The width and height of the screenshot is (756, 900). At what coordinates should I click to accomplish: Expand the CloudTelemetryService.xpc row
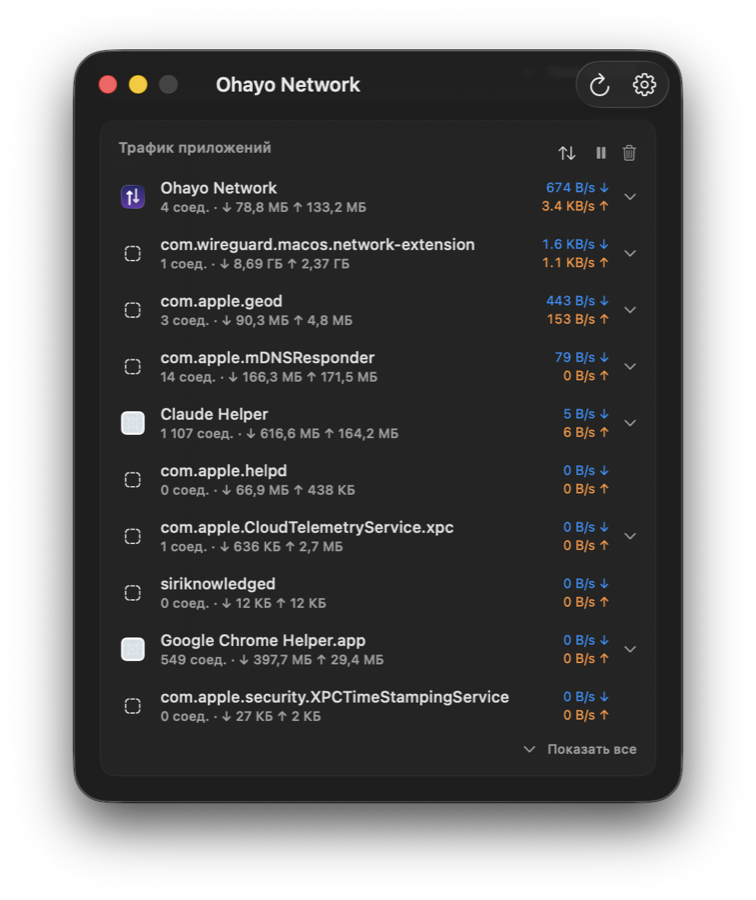[x=630, y=536]
